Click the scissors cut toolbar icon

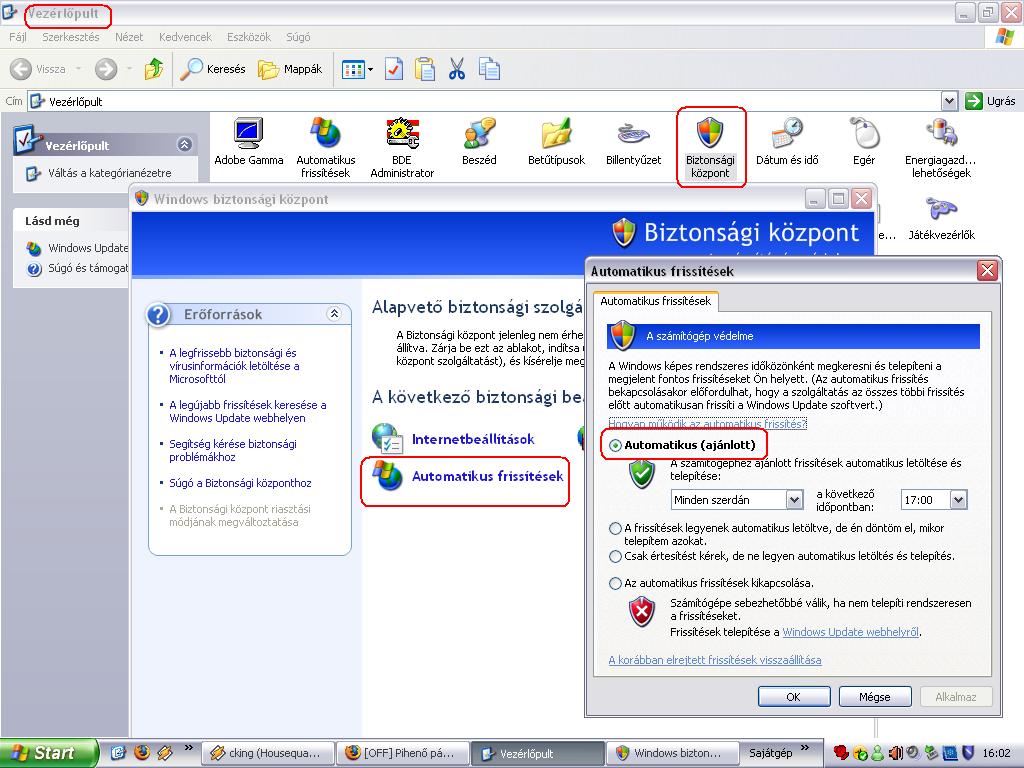click(x=456, y=69)
